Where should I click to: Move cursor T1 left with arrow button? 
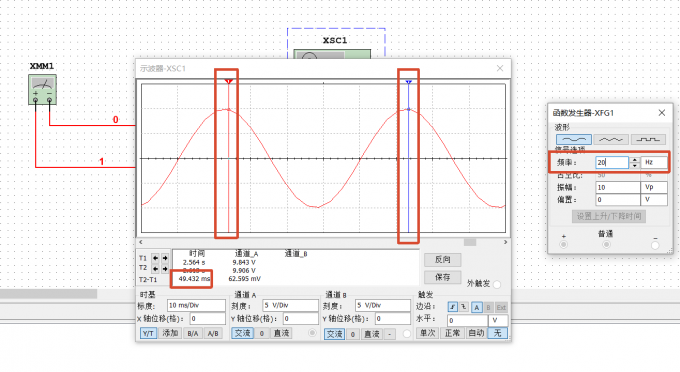coord(155,258)
